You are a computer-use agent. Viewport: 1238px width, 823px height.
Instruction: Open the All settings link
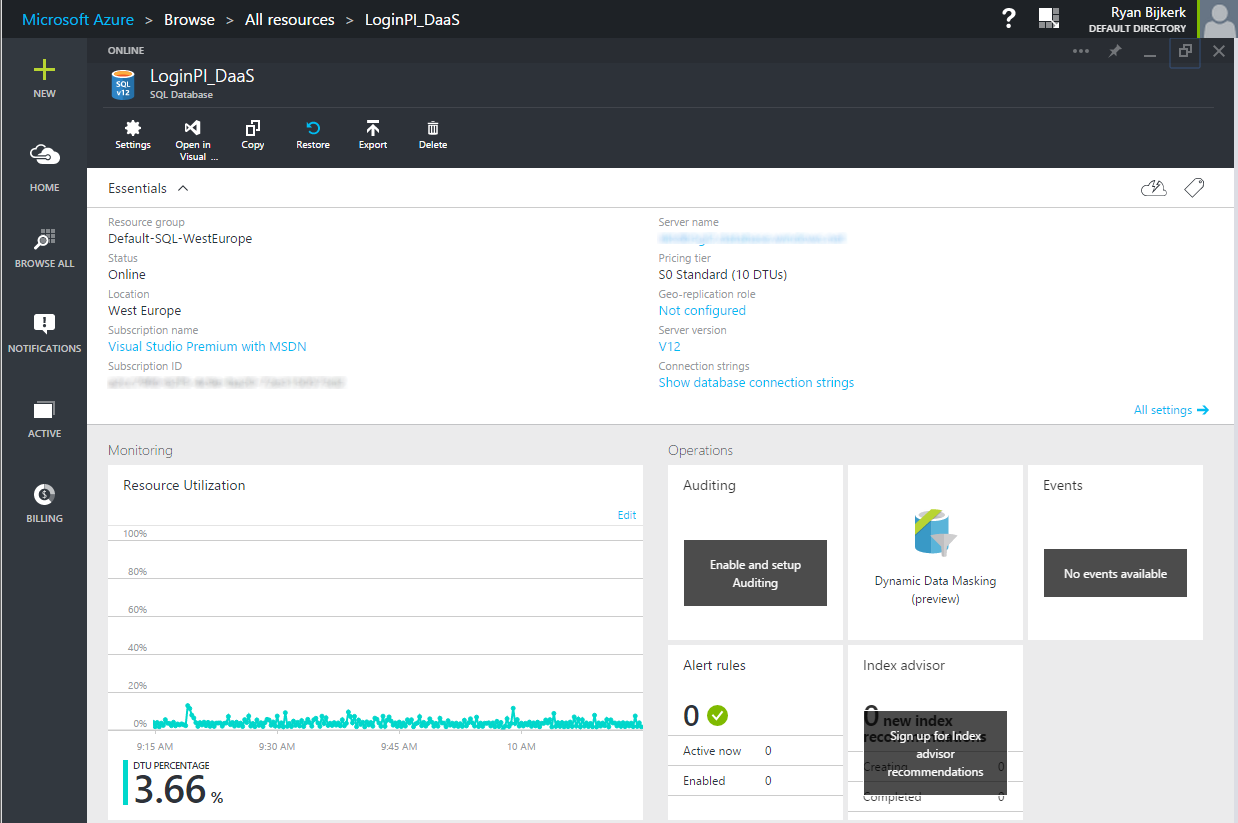1171,410
